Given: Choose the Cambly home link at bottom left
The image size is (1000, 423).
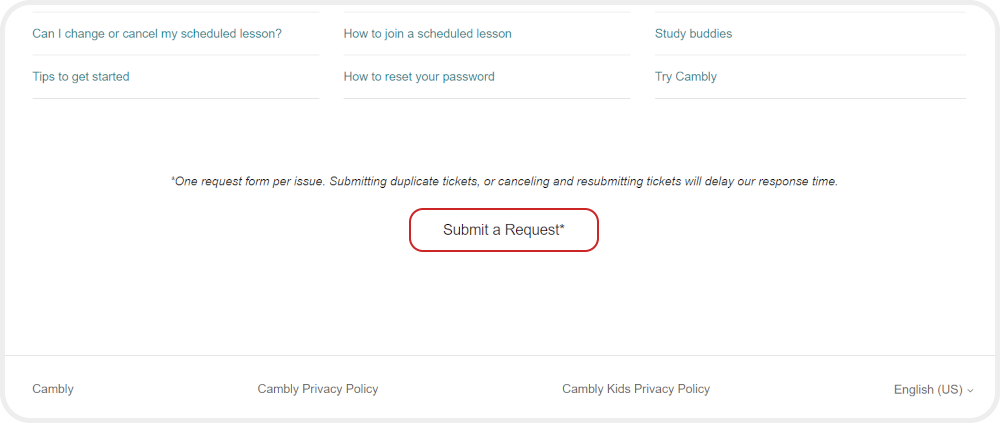Looking at the screenshot, I should tap(53, 389).
